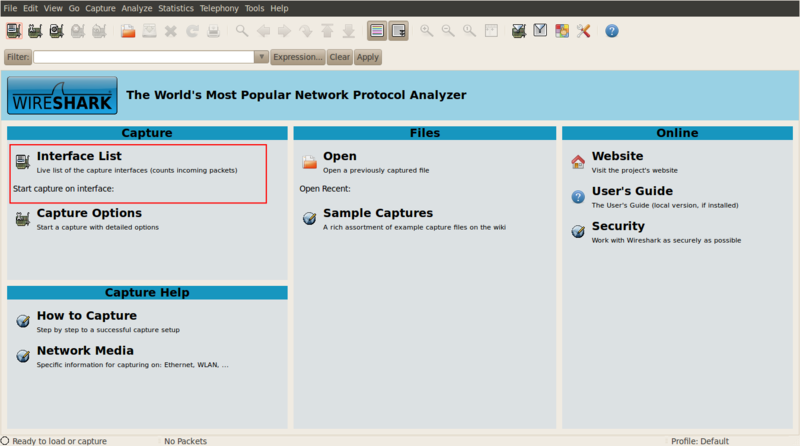
Task: Open the Tools menu
Action: coord(254,8)
